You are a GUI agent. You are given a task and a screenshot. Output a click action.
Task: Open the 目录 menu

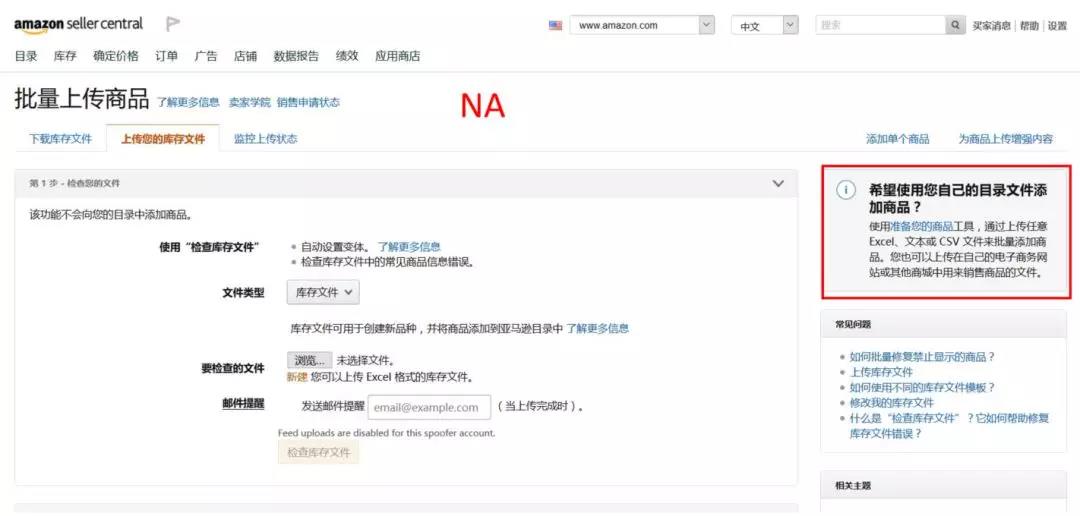[x=25, y=56]
